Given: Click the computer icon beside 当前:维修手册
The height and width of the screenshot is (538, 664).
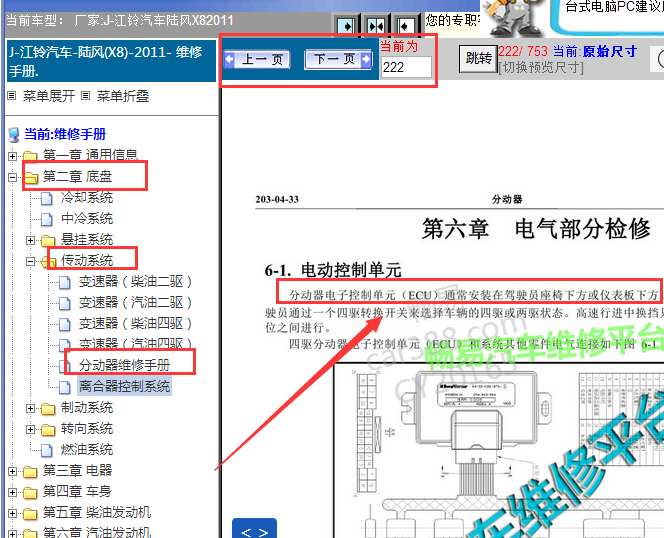Looking at the screenshot, I should (x=14, y=135).
